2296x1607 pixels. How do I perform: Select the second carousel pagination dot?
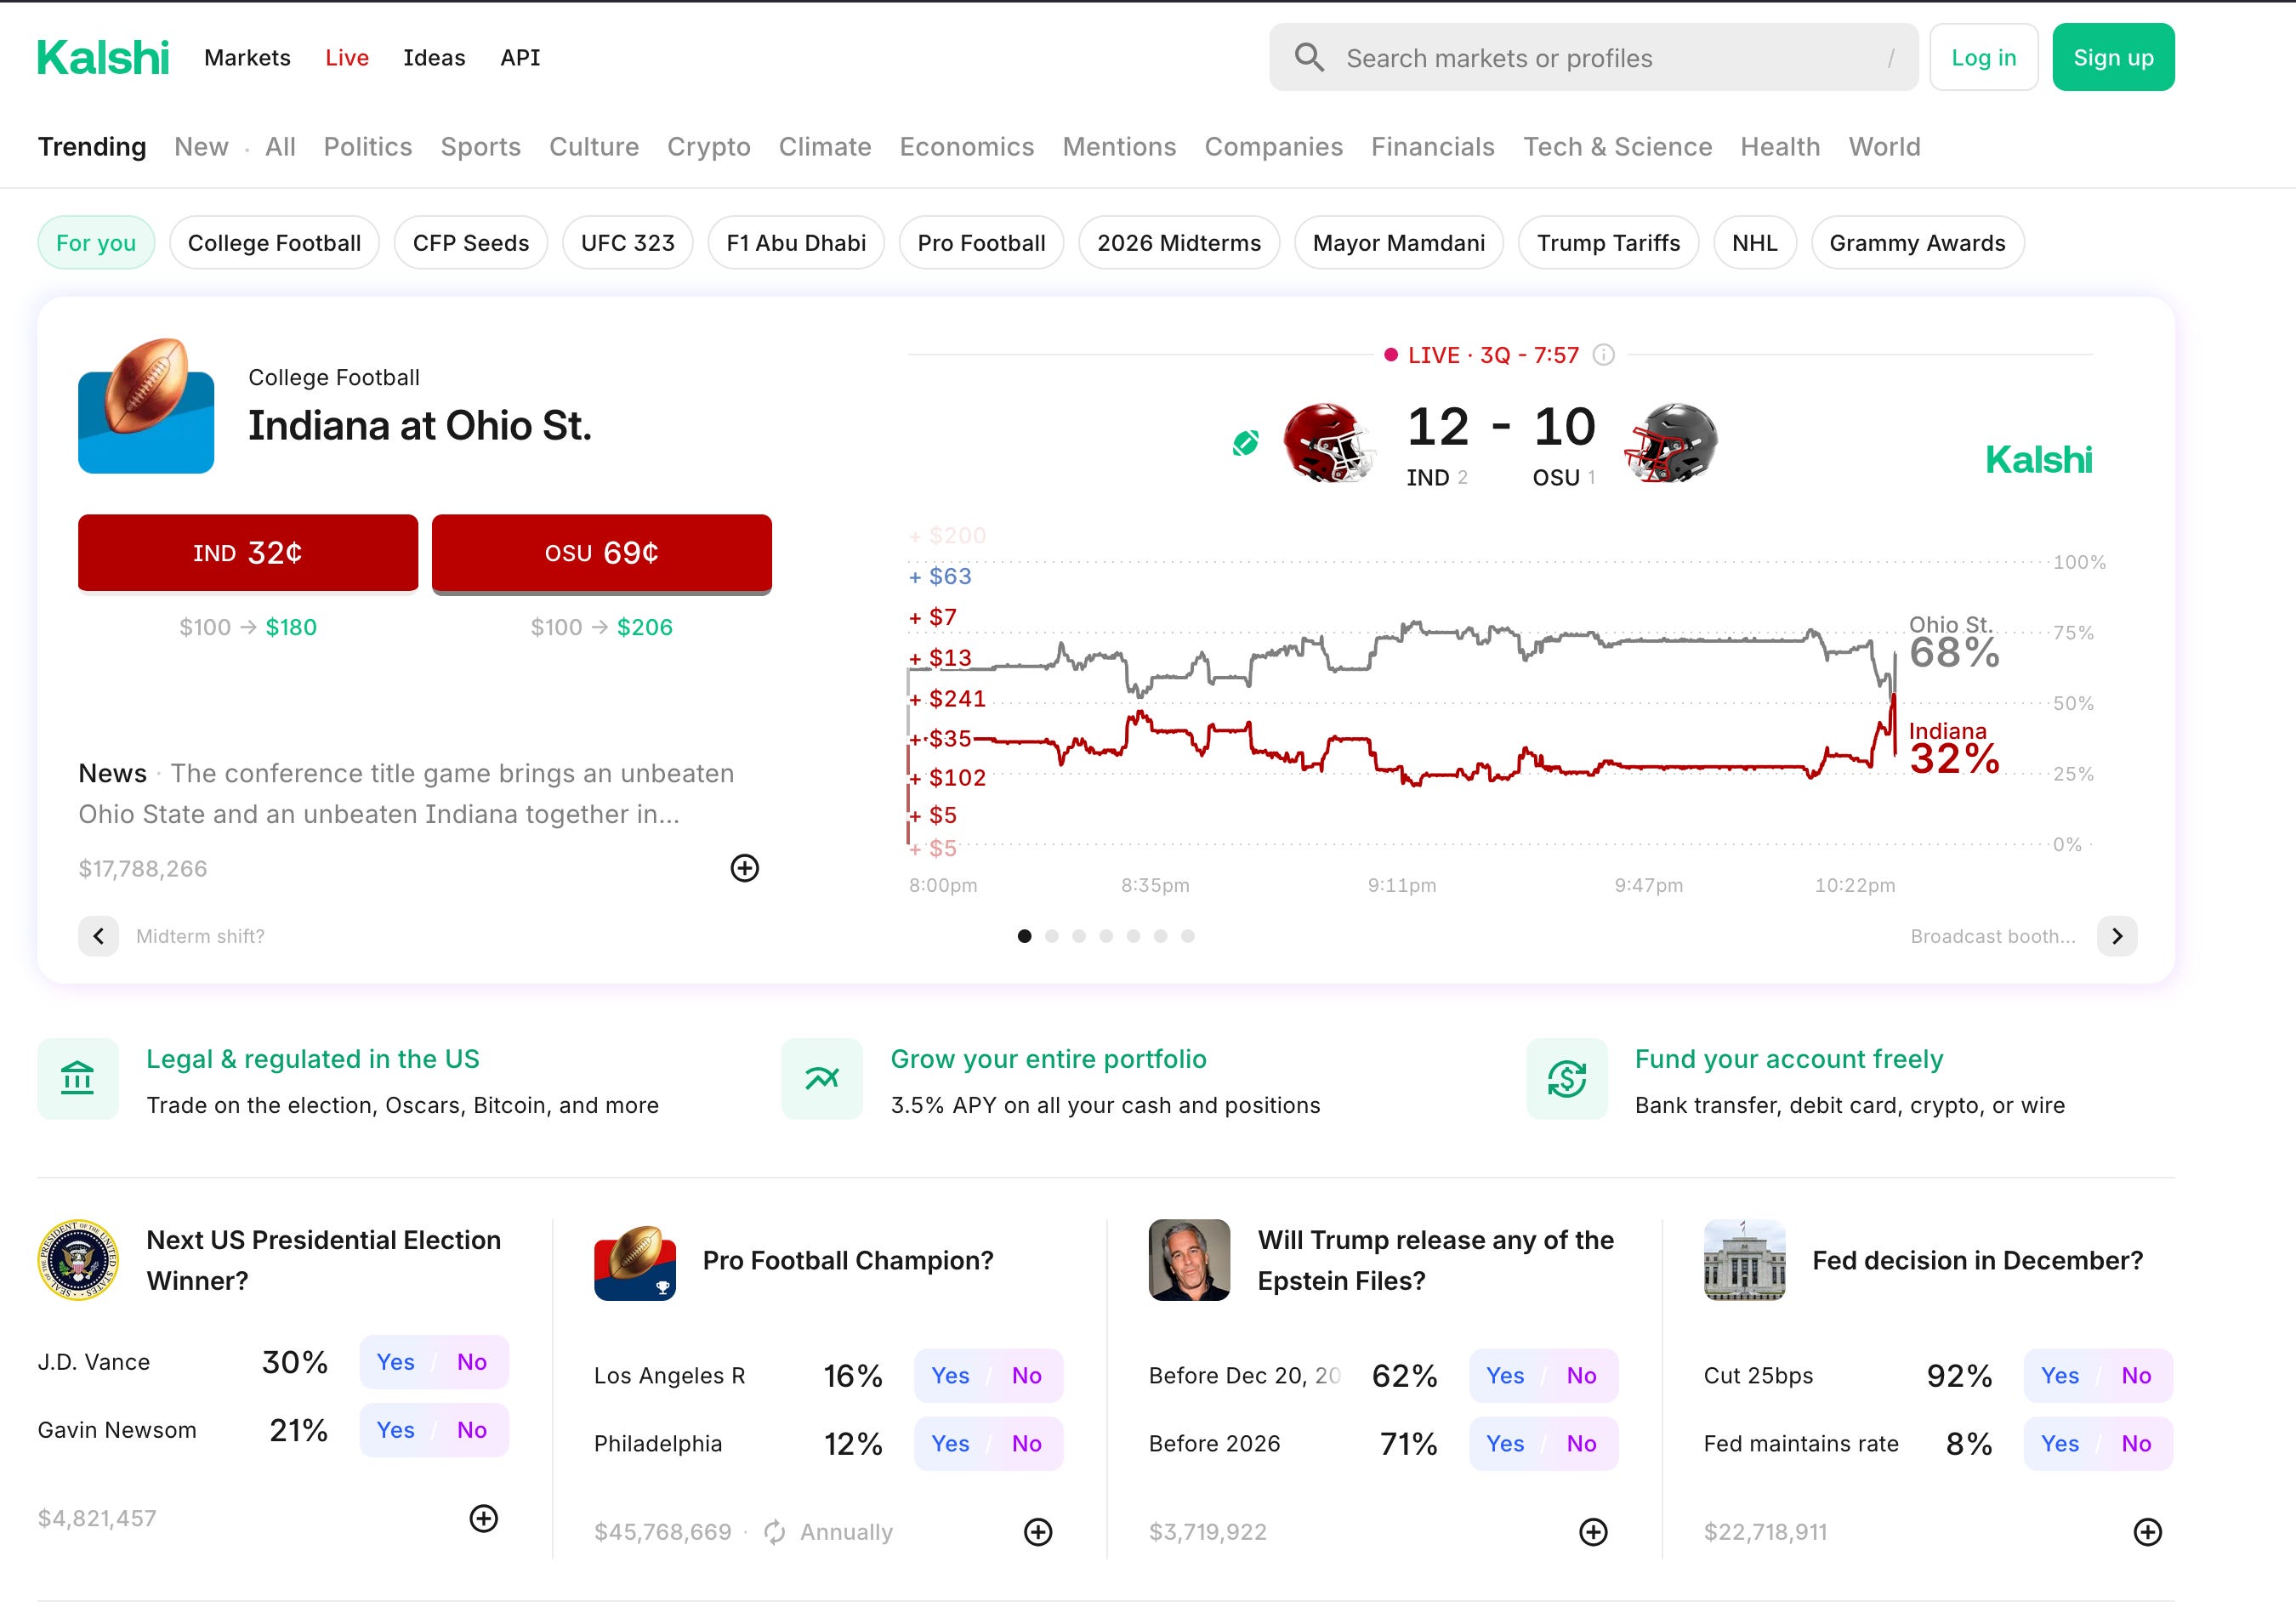pos(1051,936)
